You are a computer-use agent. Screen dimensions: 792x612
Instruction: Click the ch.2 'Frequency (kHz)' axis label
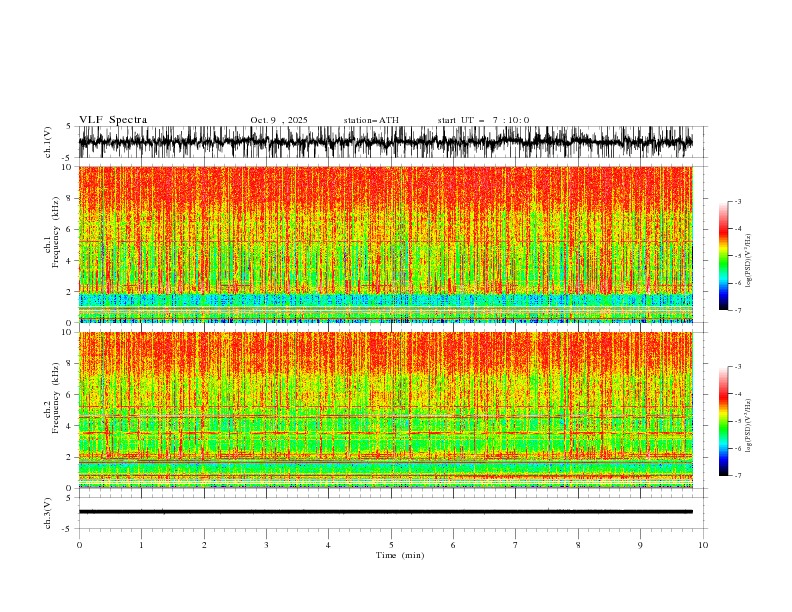(56, 398)
